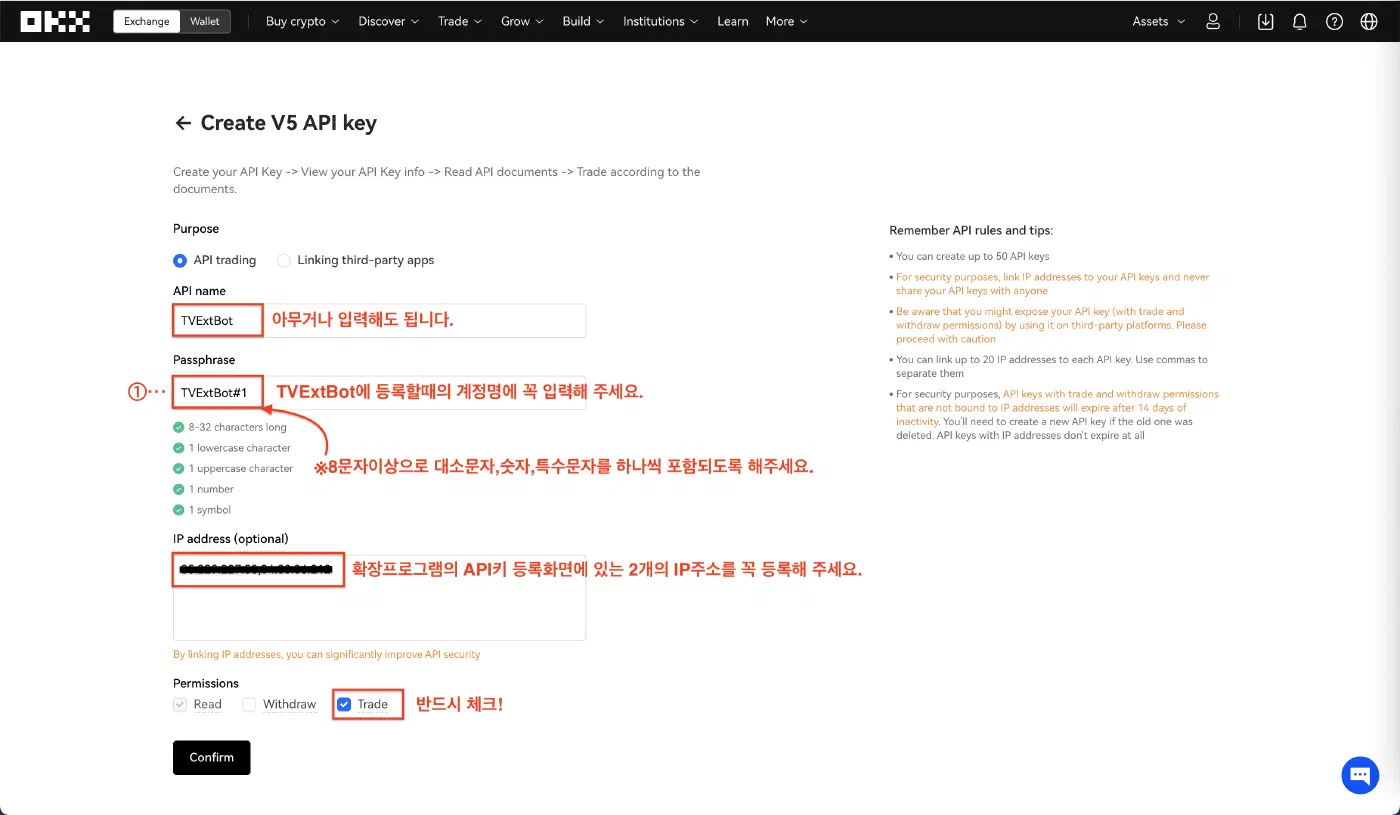The height and width of the screenshot is (815, 1400).
Task: Open the language globe icon
Action: pos(1369,21)
